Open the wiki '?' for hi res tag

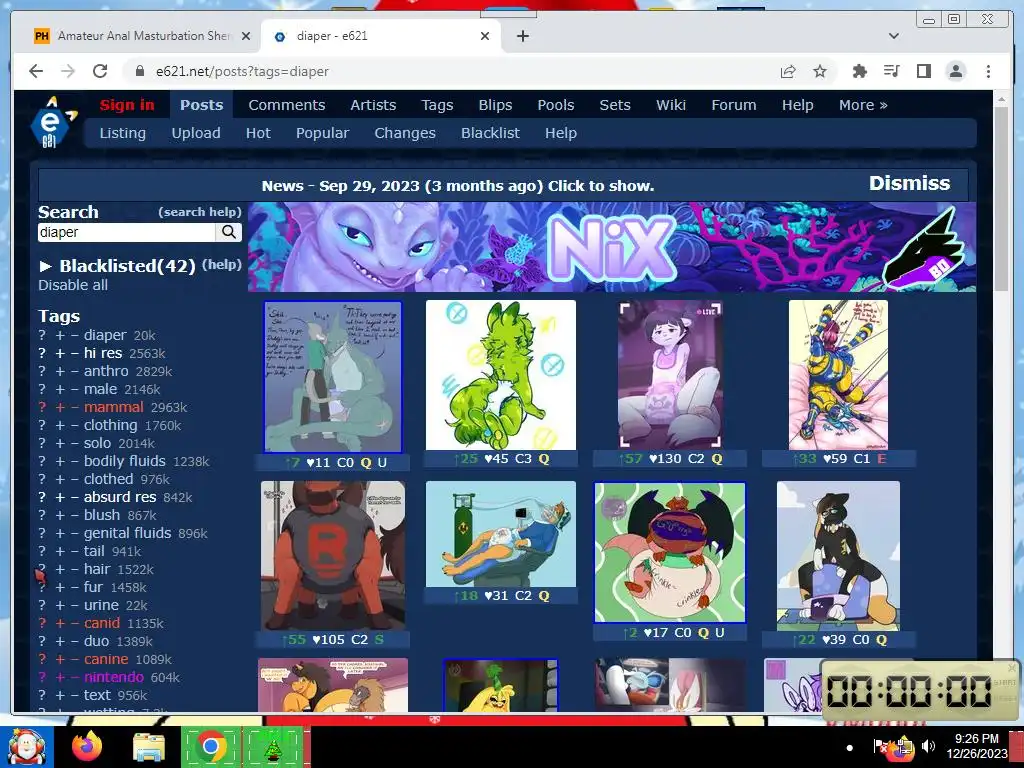tap(42, 353)
